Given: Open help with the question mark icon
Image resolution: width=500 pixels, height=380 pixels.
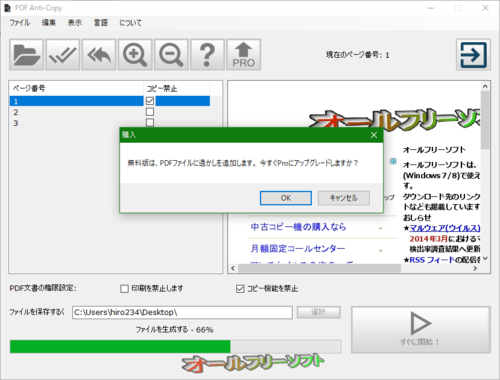Looking at the screenshot, I should (x=207, y=55).
